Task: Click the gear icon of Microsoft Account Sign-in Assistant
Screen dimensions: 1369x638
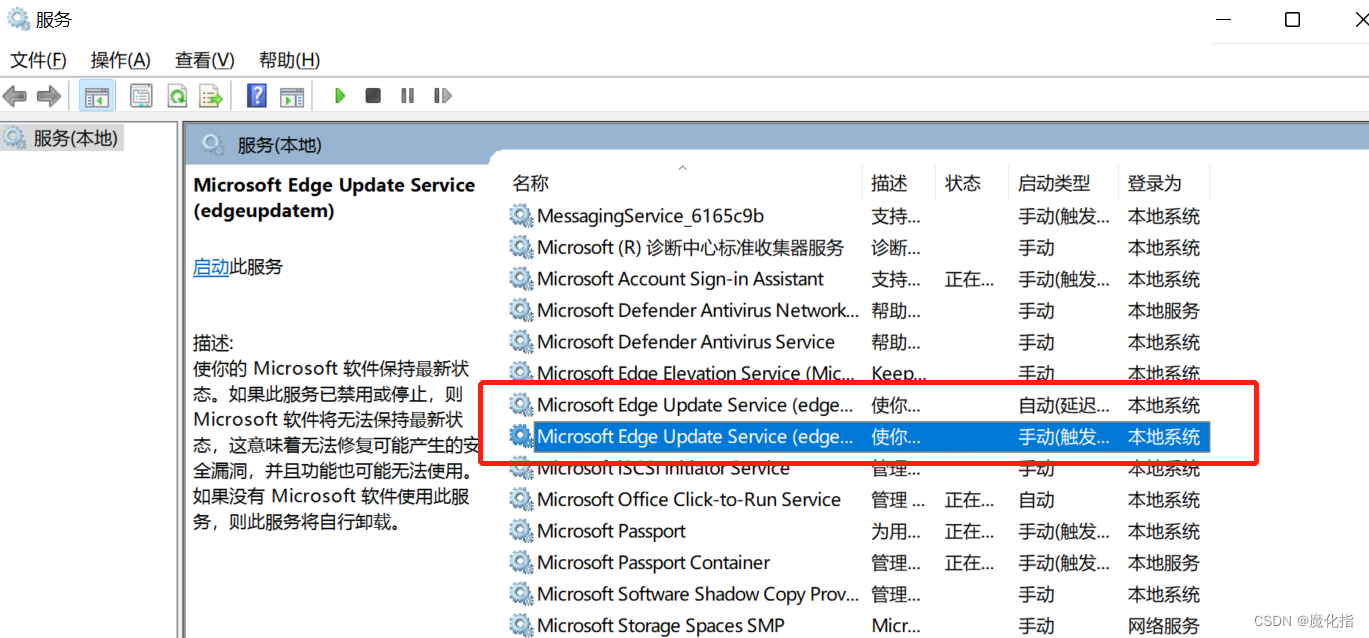Action: click(x=521, y=279)
